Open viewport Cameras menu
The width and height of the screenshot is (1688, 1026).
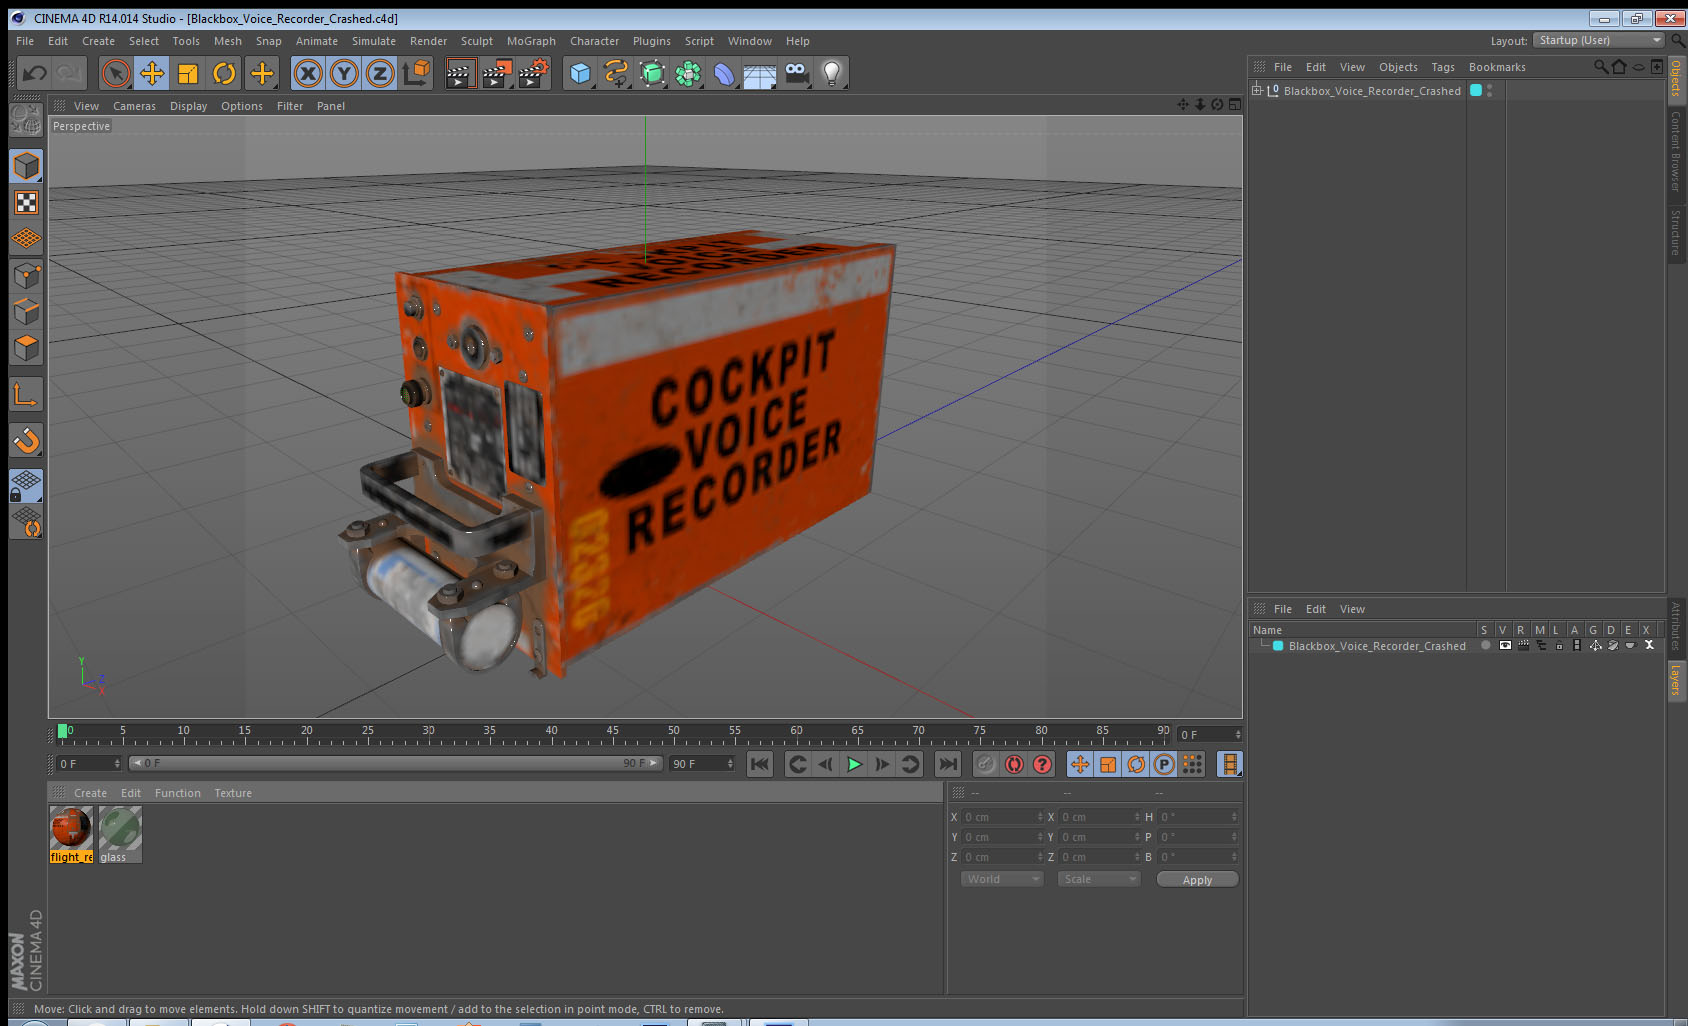point(134,106)
